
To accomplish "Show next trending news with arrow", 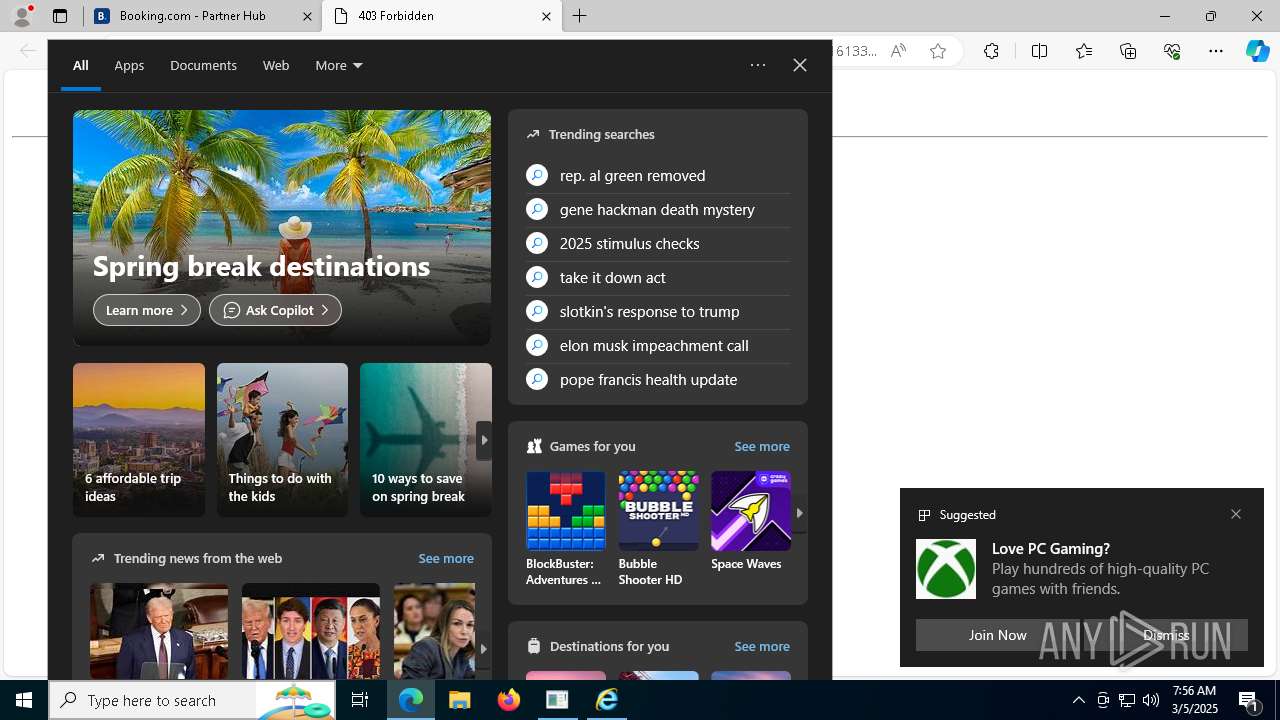I will [x=483, y=649].
